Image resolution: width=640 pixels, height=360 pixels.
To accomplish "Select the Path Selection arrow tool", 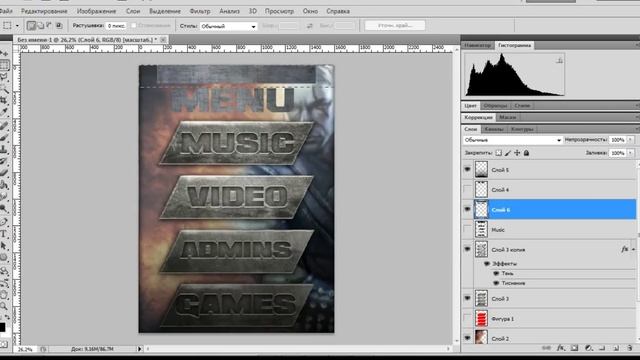I will click(x=4, y=246).
